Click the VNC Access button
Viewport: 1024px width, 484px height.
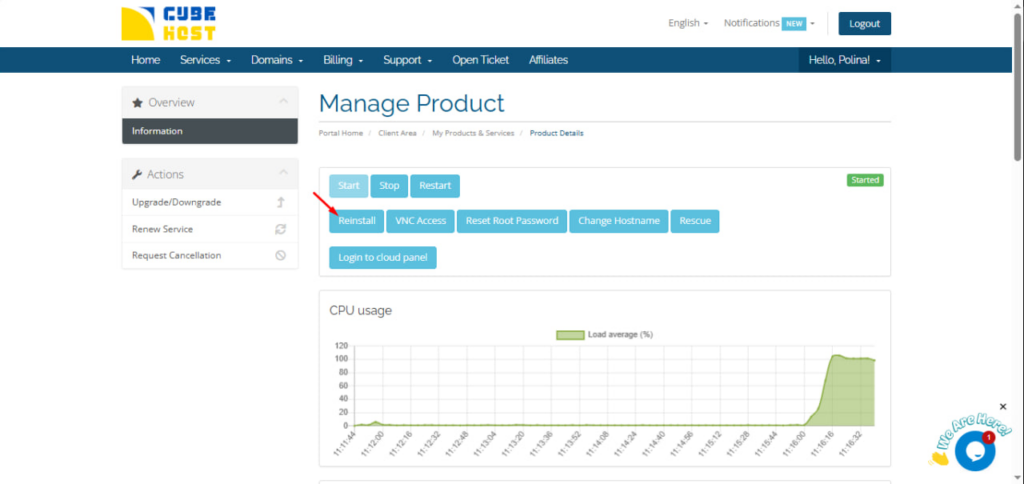(x=420, y=221)
